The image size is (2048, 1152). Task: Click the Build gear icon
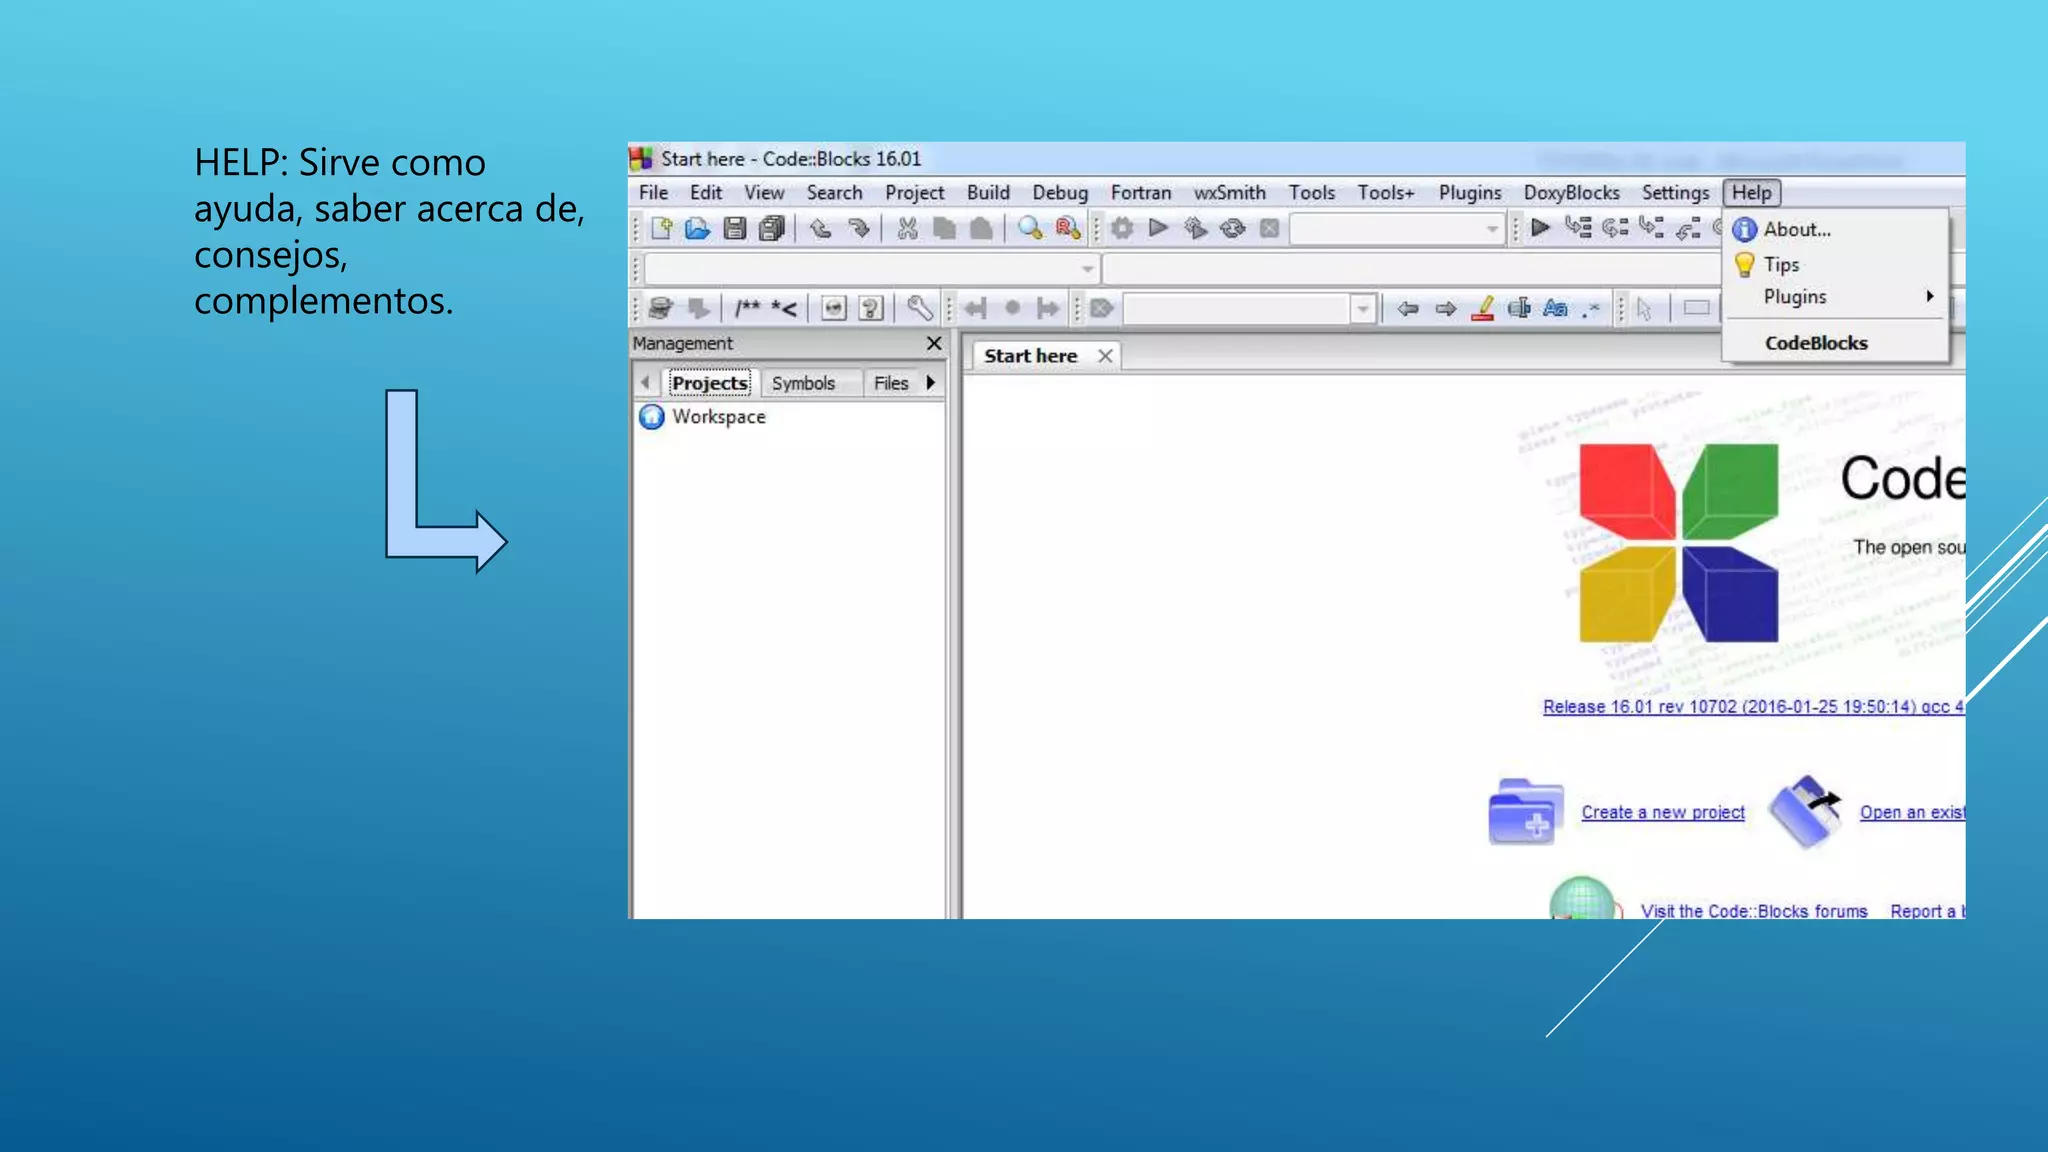pos(1122,229)
